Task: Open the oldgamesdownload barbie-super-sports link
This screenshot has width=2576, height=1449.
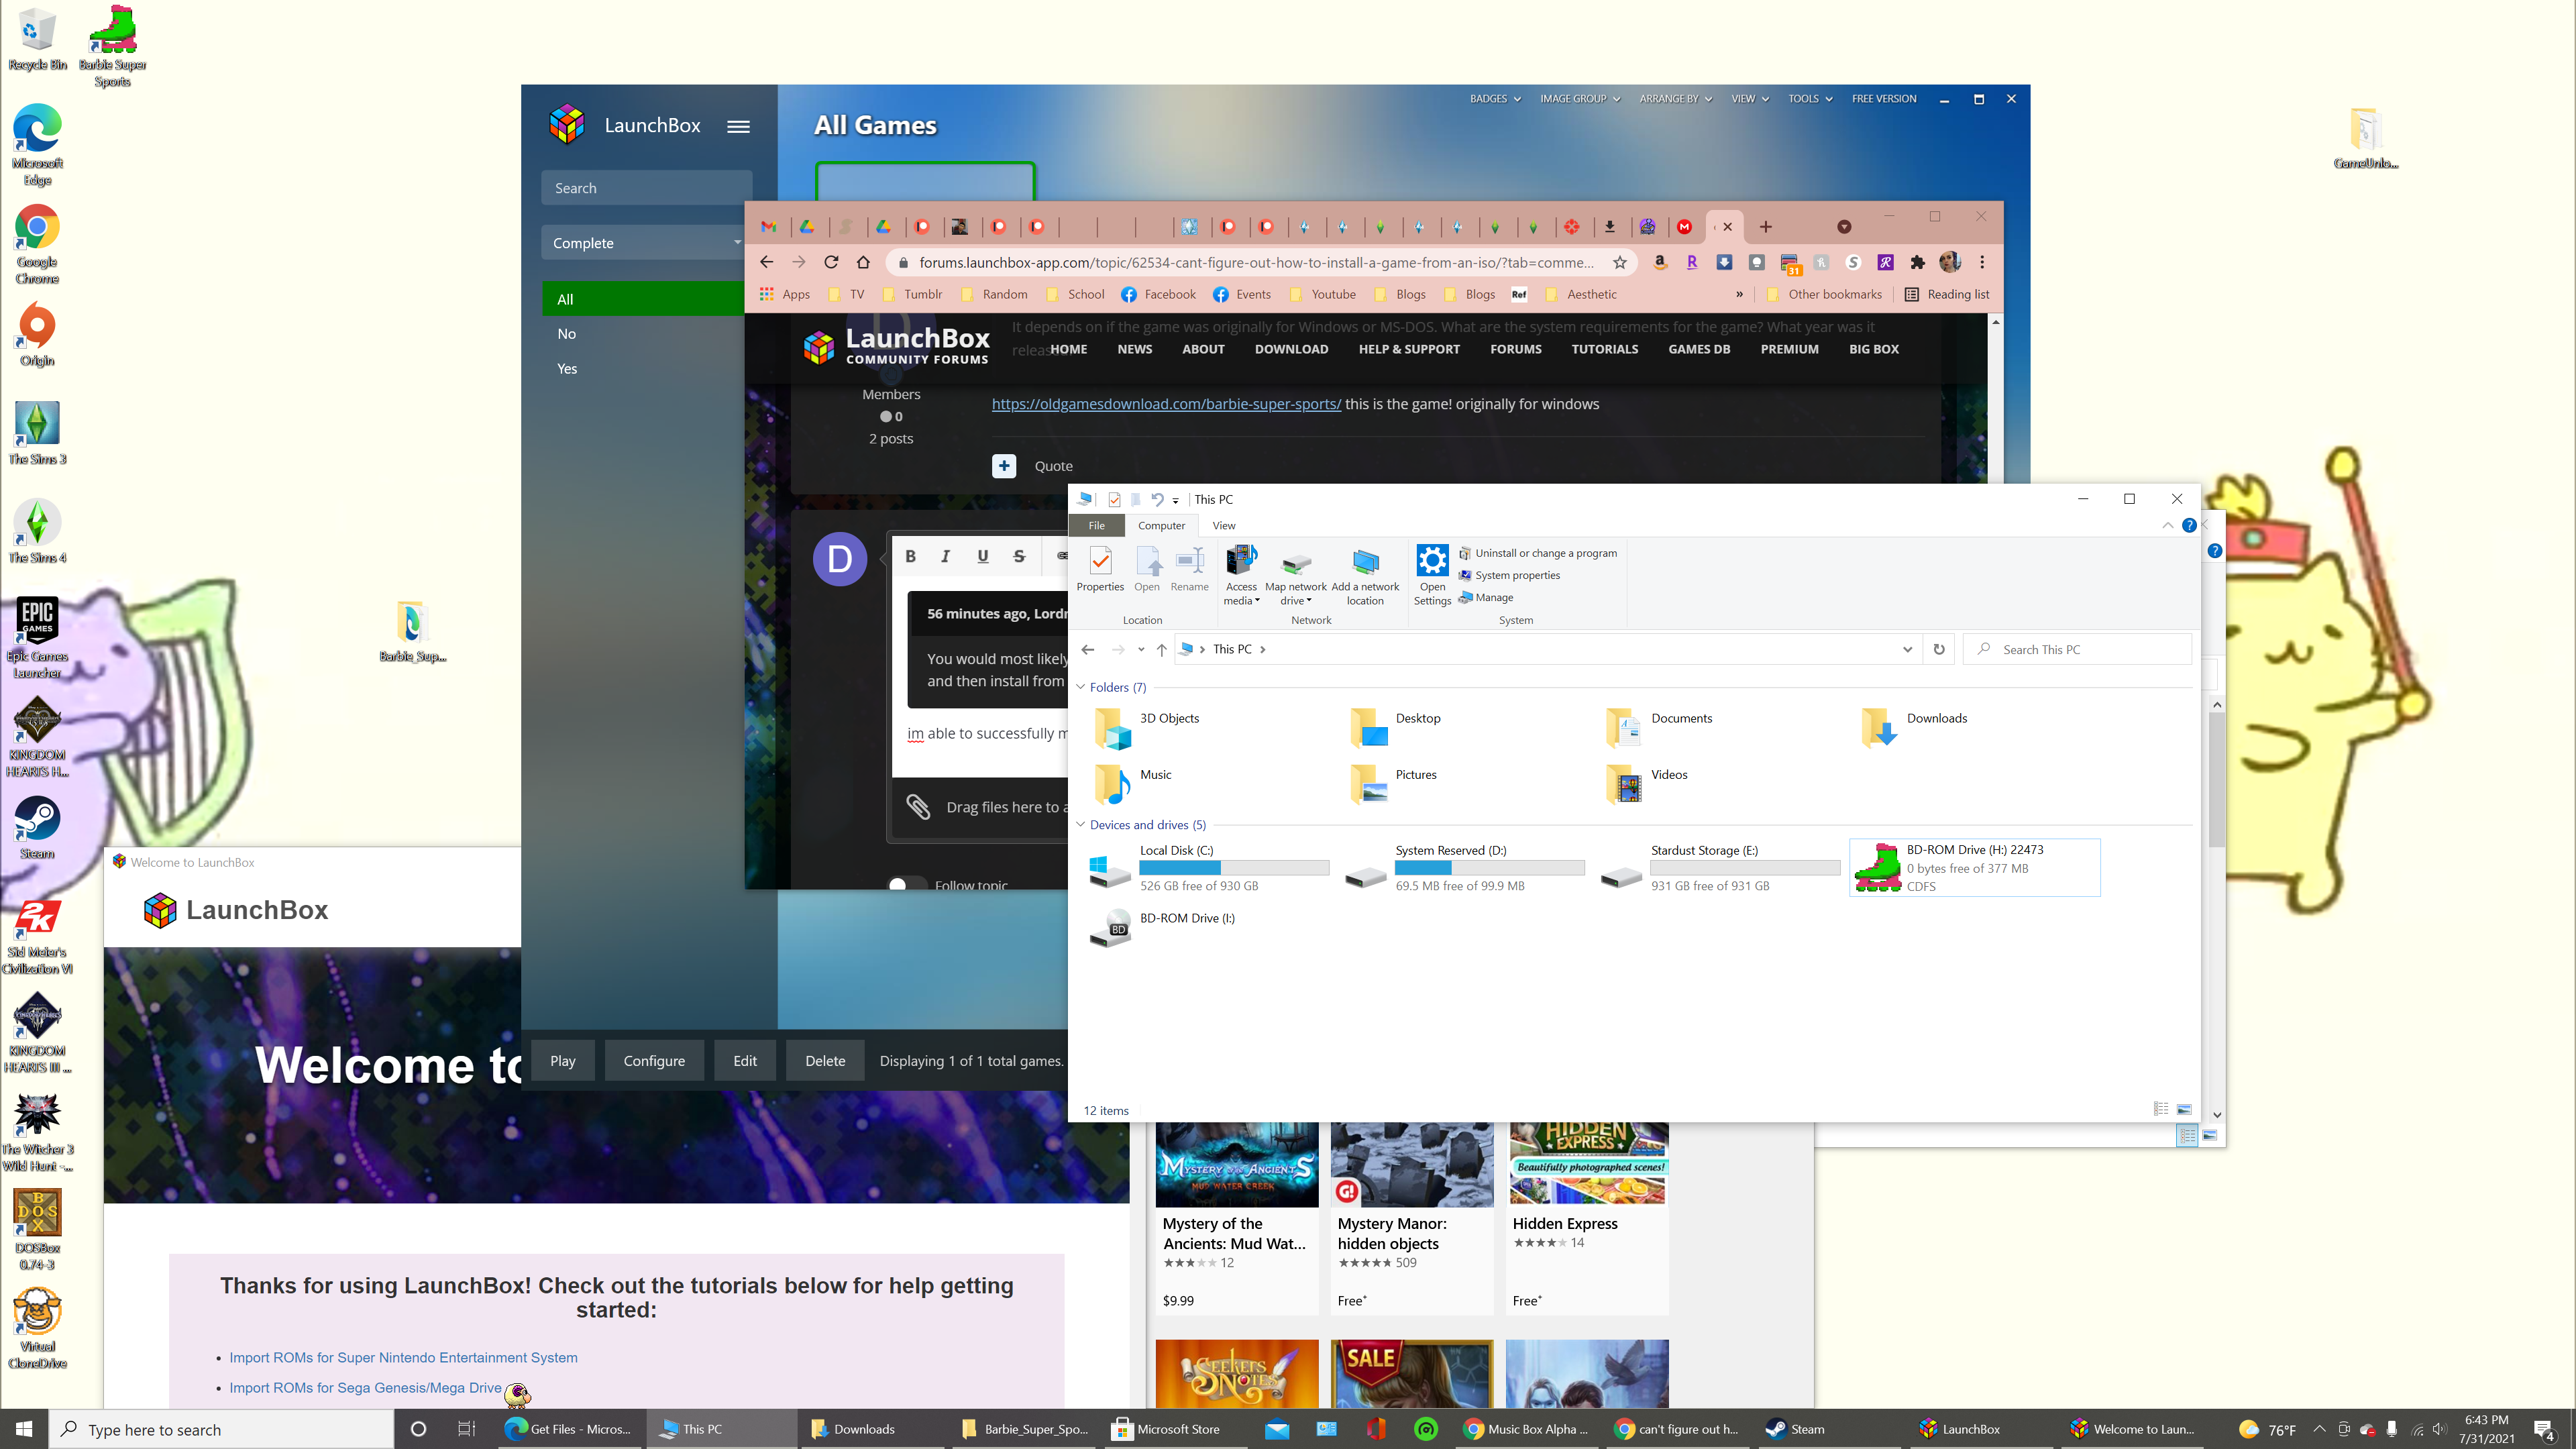Action: pos(1166,404)
